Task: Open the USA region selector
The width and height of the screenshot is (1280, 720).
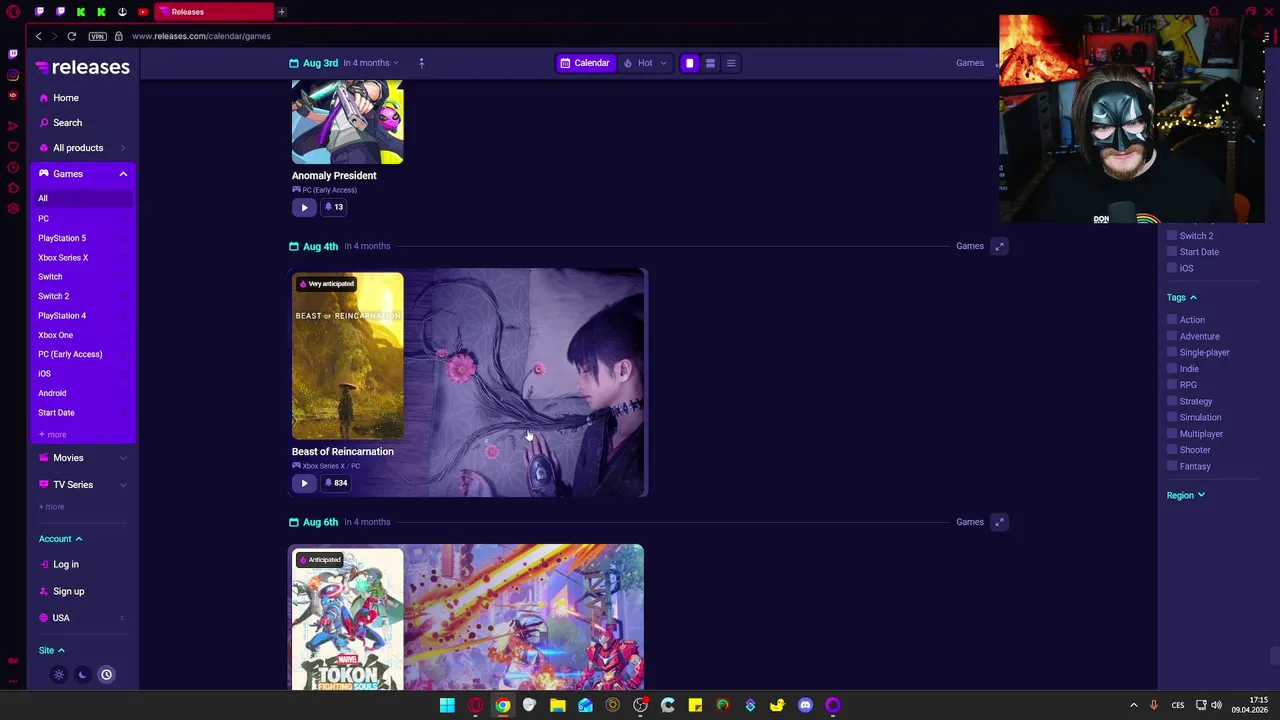Action: (82, 618)
